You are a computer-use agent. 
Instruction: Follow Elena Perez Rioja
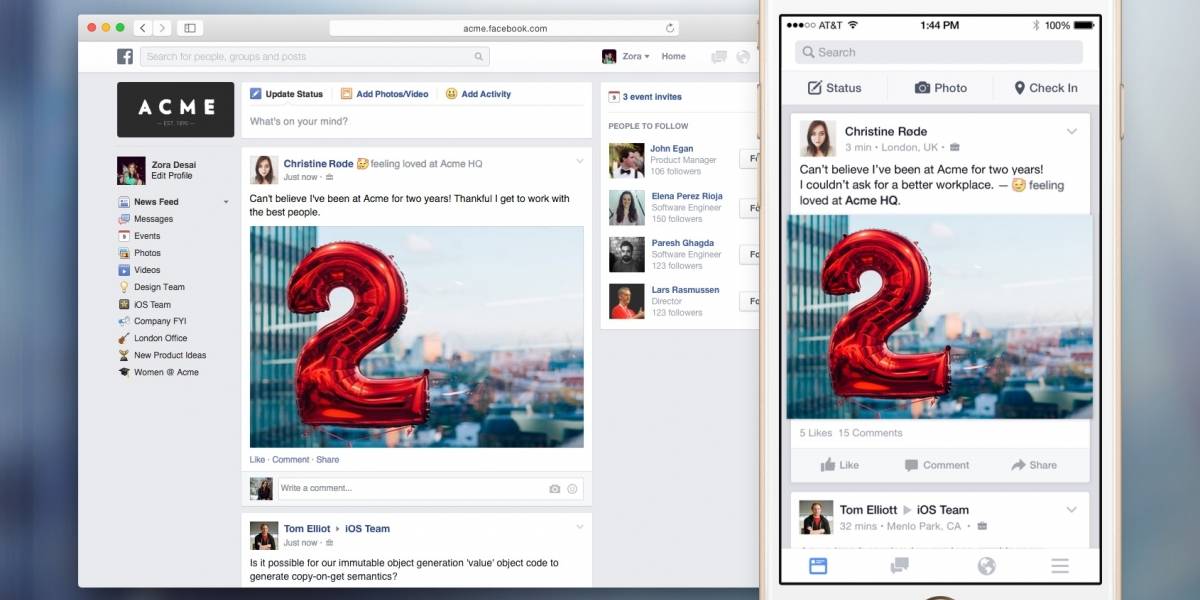(x=749, y=208)
